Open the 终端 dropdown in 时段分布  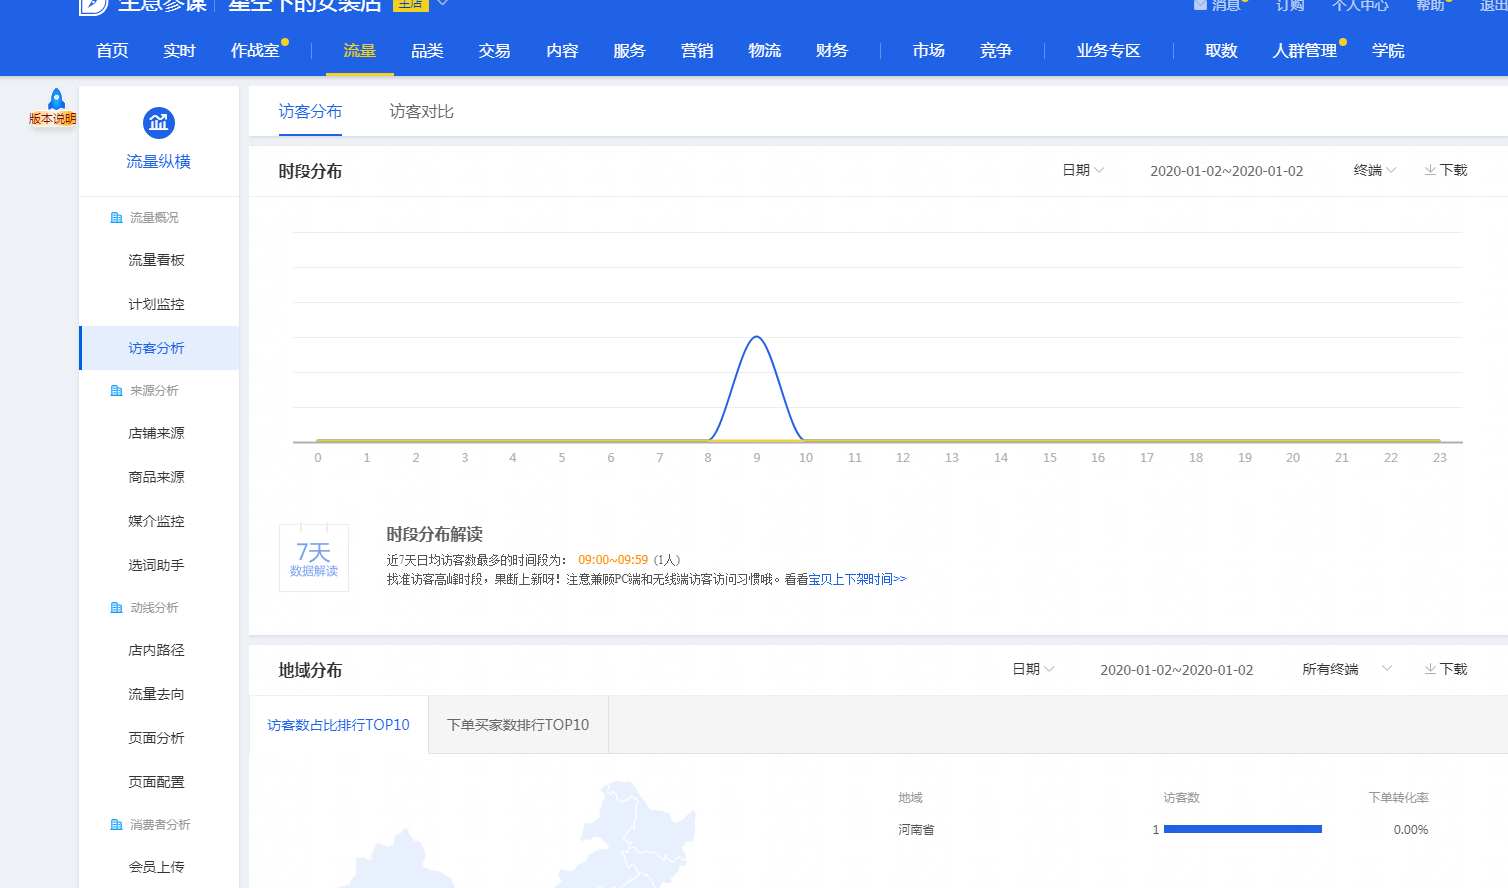point(1374,171)
